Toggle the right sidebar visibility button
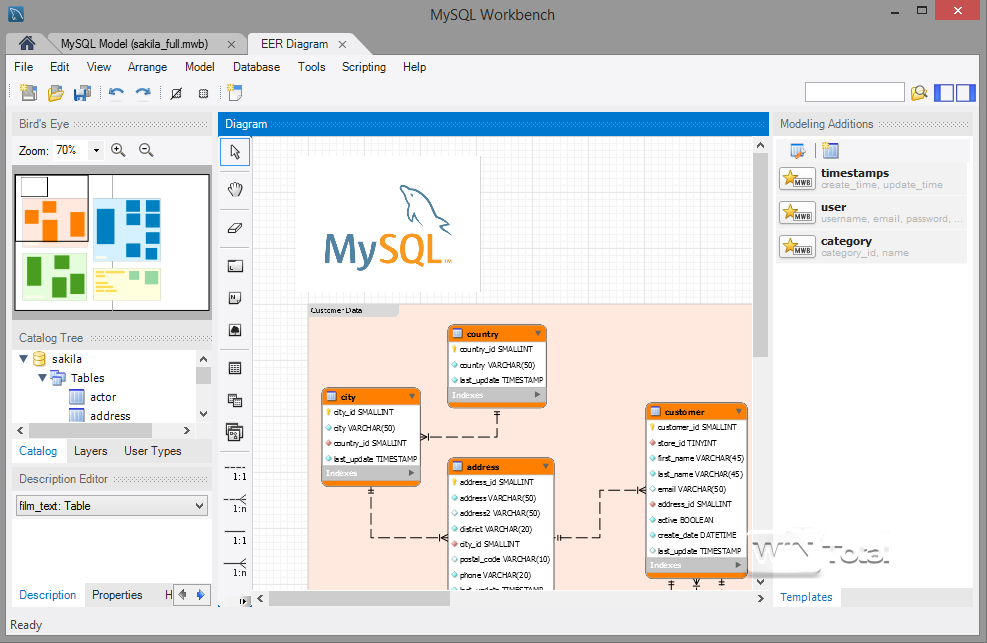This screenshot has width=987, height=643. click(x=965, y=93)
